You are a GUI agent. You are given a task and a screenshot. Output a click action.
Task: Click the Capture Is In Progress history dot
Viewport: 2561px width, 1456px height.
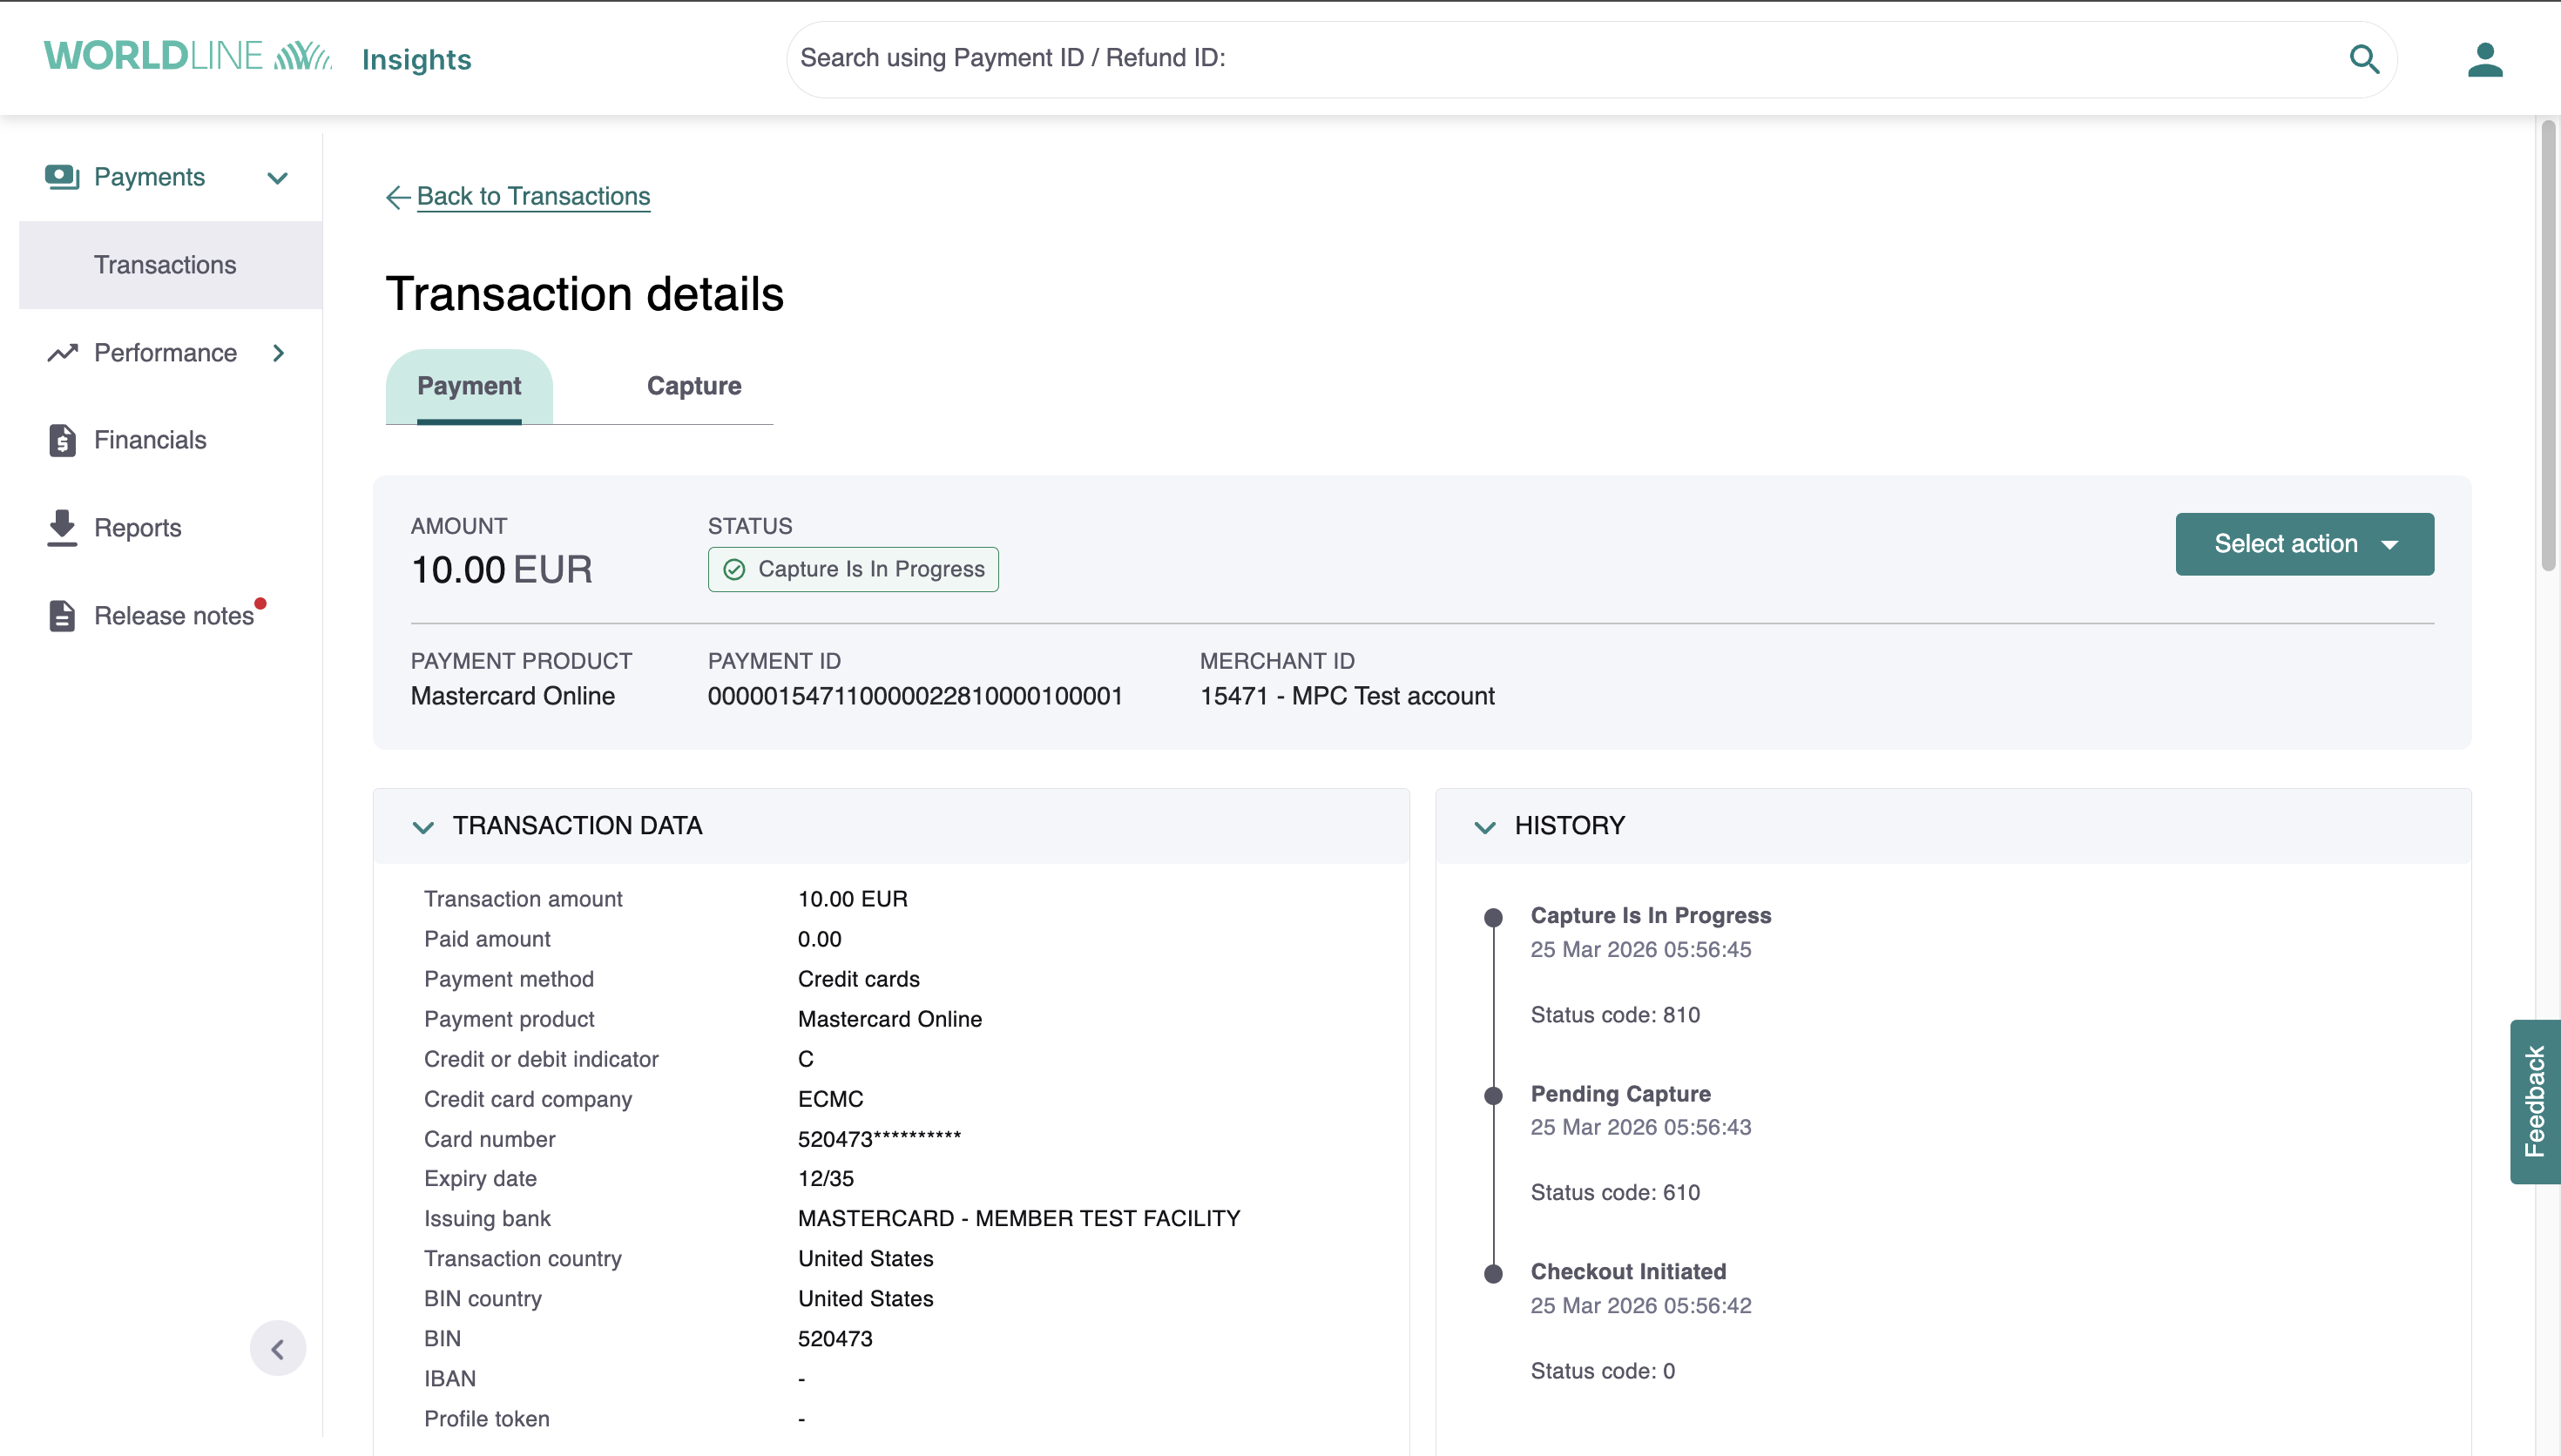coord(1493,917)
